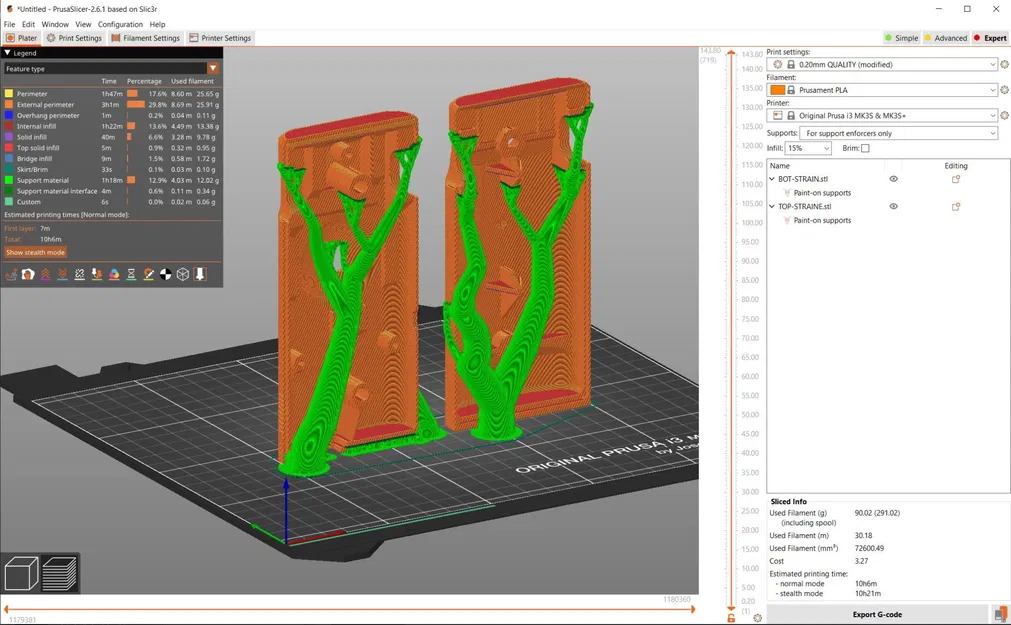This screenshot has height=625, width=1011.
Task: Toggle Wipe moves visibility icon in legend
Action: (x=28, y=274)
